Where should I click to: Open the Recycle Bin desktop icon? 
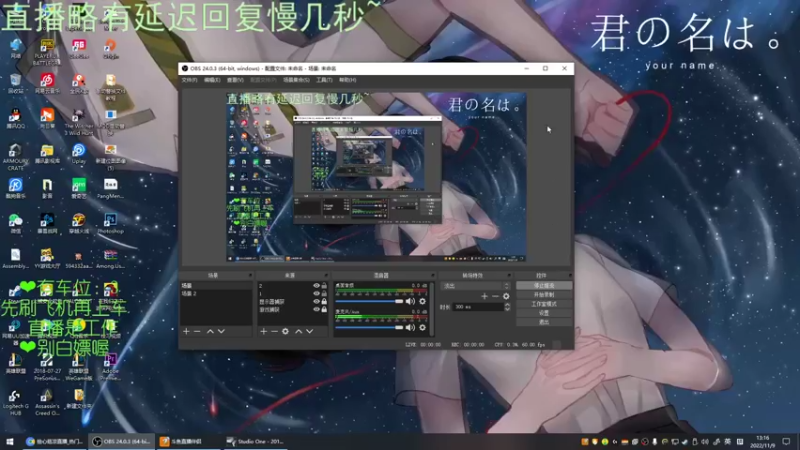pos(15,84)
